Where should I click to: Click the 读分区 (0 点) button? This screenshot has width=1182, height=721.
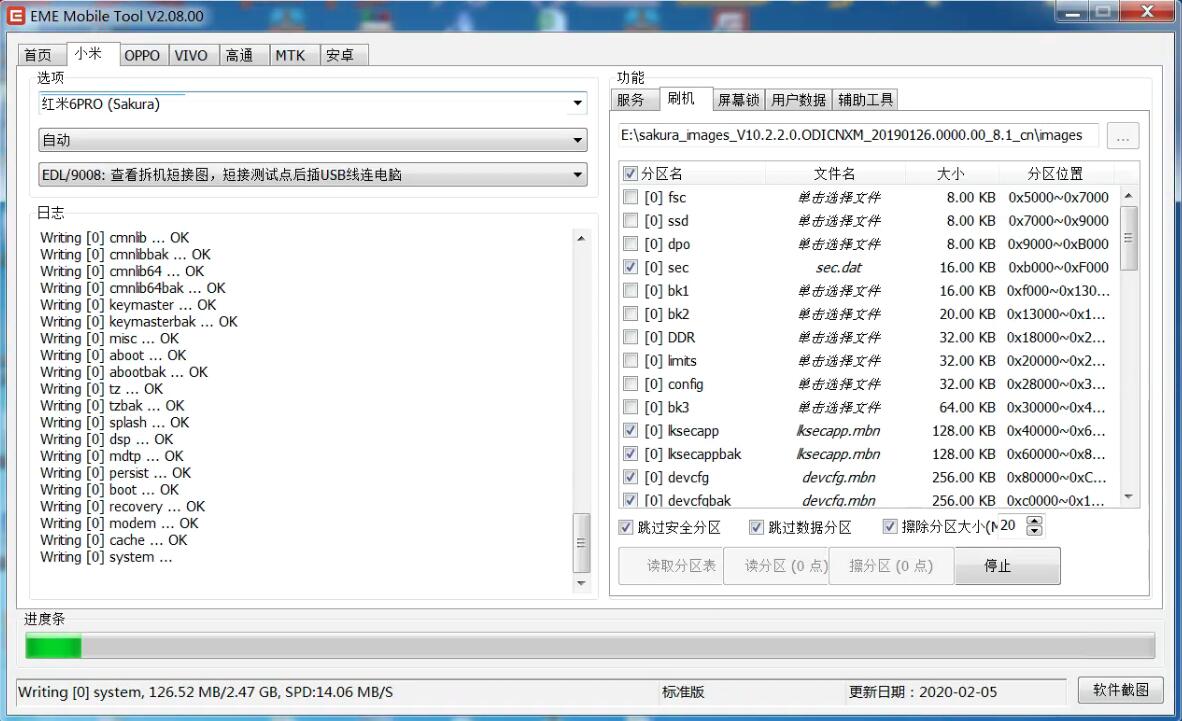pyautogui.click(x=776, y=566)
